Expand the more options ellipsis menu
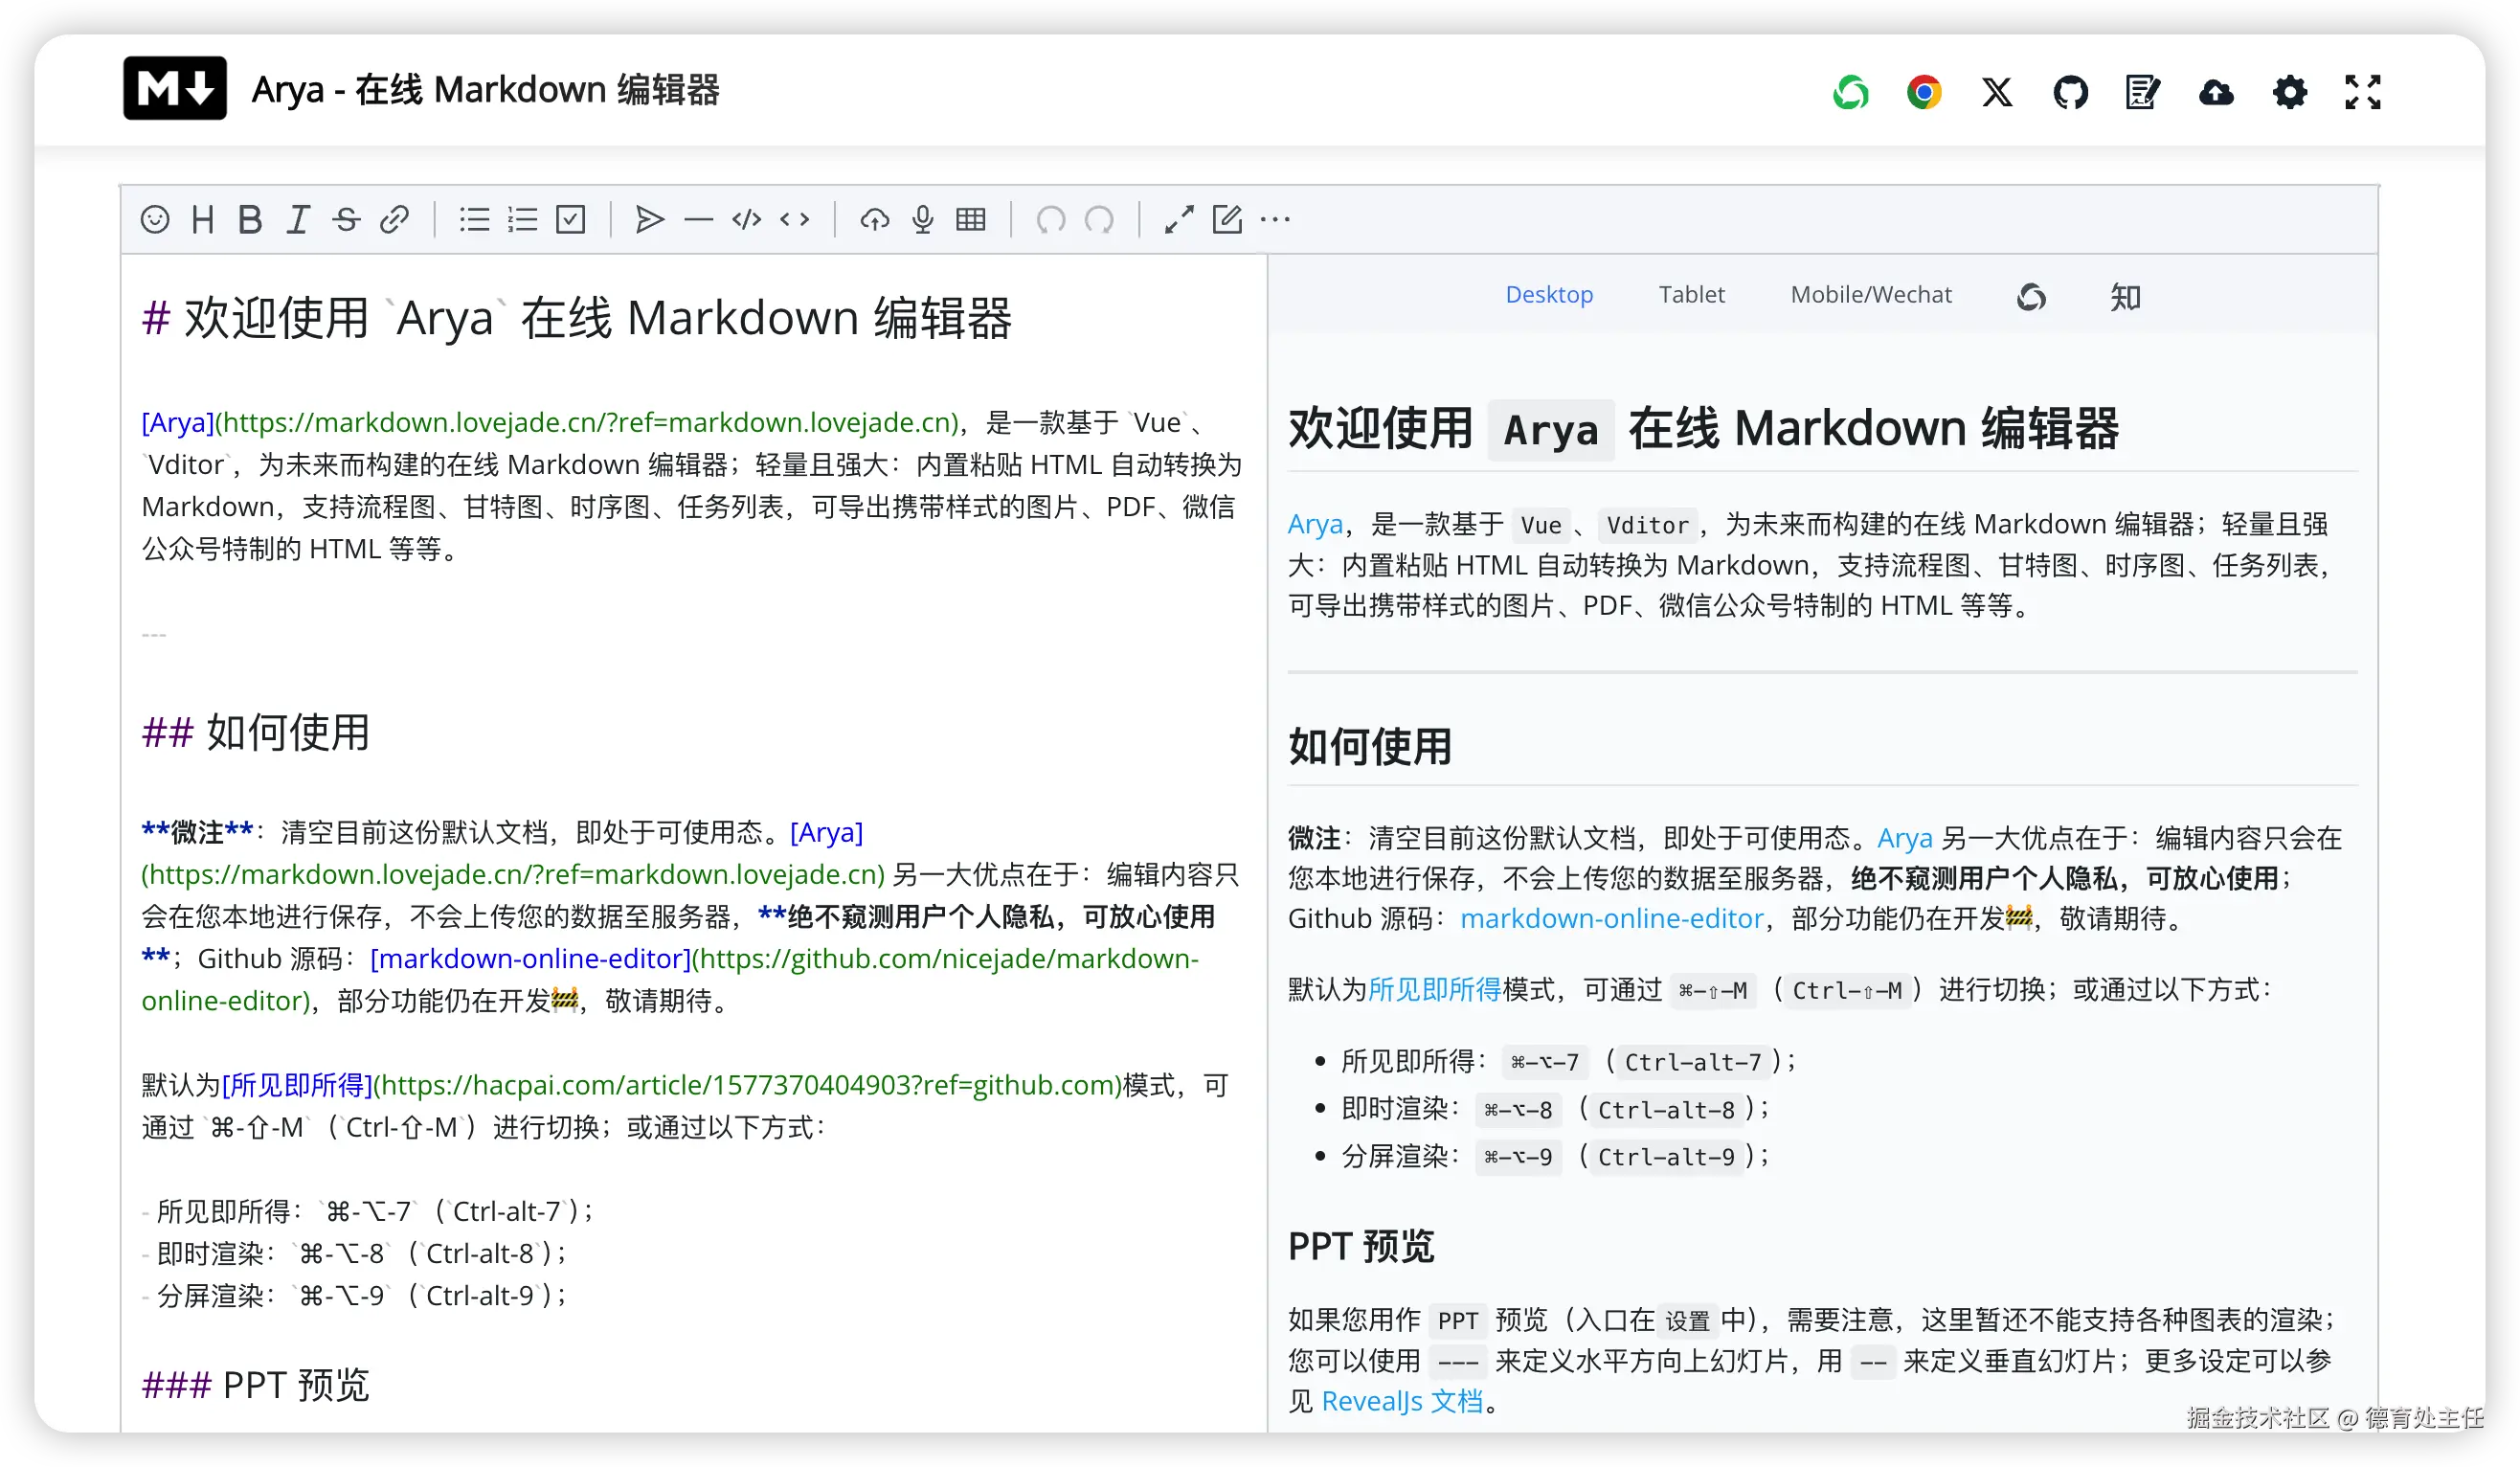The image size is (2520, 1467). tap(1275, 219)
